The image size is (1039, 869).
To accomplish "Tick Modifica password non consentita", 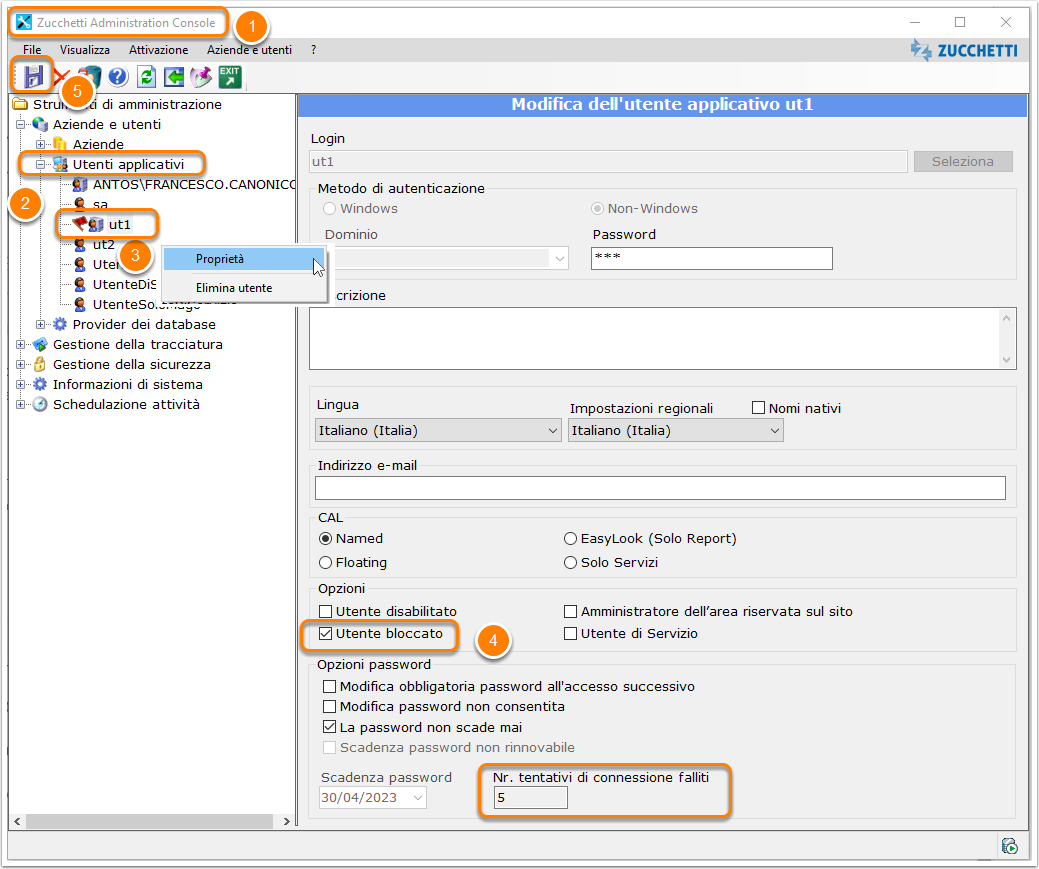I will coord(329,707).
